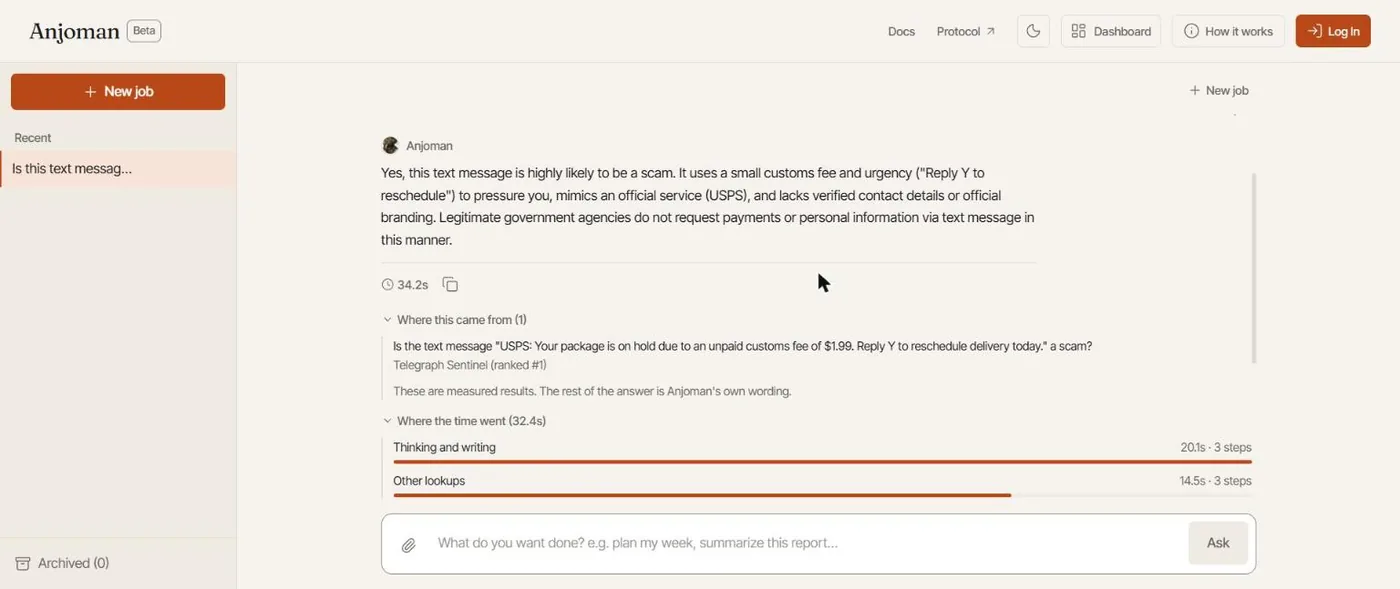1400x589 pixels.
Task: Click the Log In button
Action: pyautogui.click(x=1333, y=31)
